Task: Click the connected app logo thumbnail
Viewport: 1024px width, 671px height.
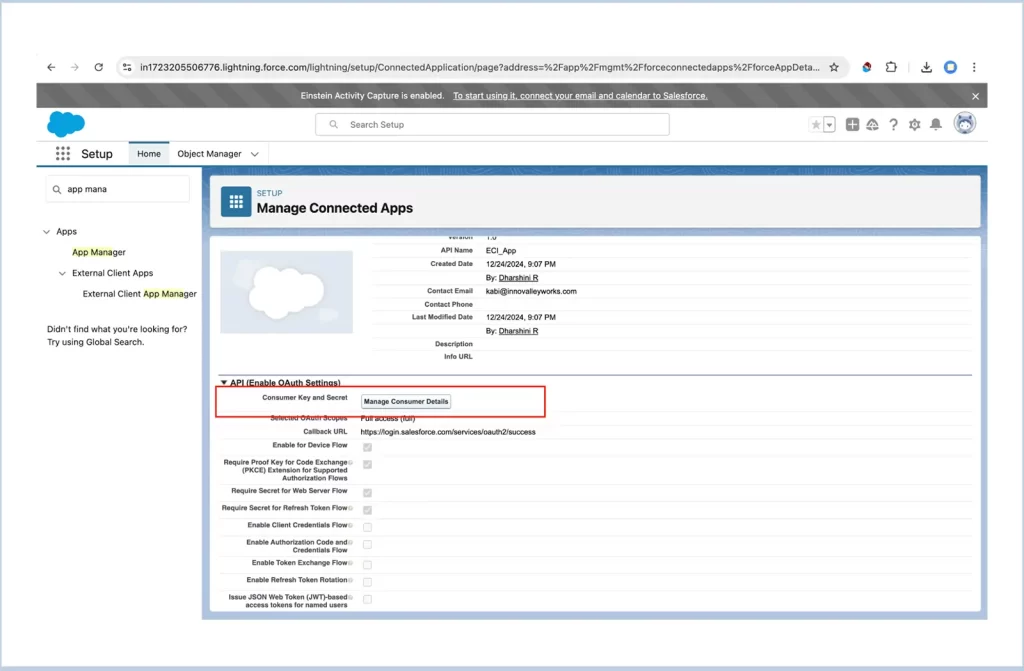Action: pos(287,292)
